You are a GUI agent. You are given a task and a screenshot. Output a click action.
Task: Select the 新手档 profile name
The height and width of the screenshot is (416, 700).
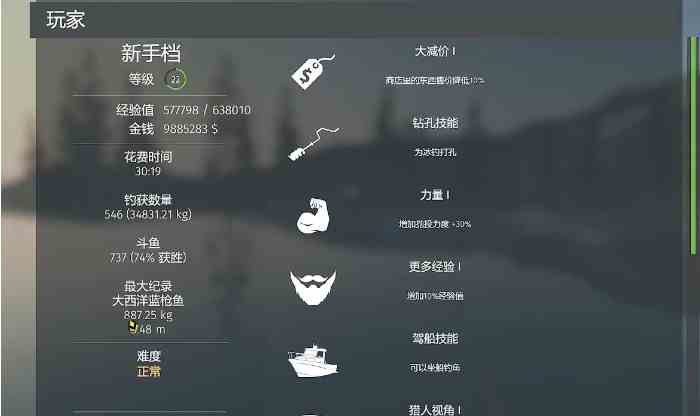(x=151, y=54)
